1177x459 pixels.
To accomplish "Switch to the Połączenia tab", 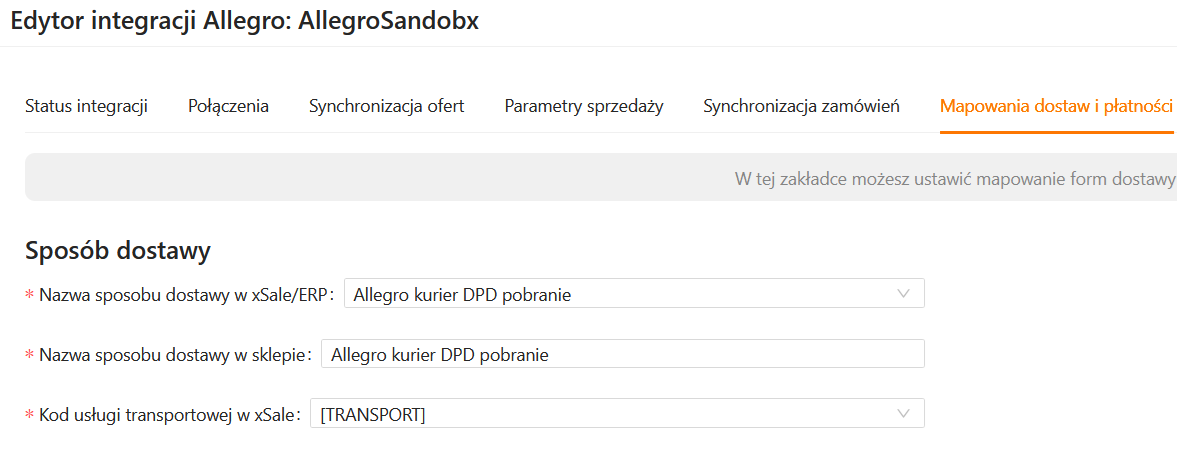I will pos(228,106).
